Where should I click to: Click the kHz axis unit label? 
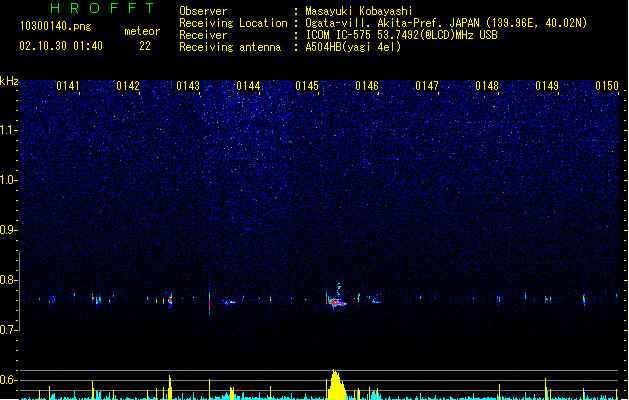click(9, 81)
